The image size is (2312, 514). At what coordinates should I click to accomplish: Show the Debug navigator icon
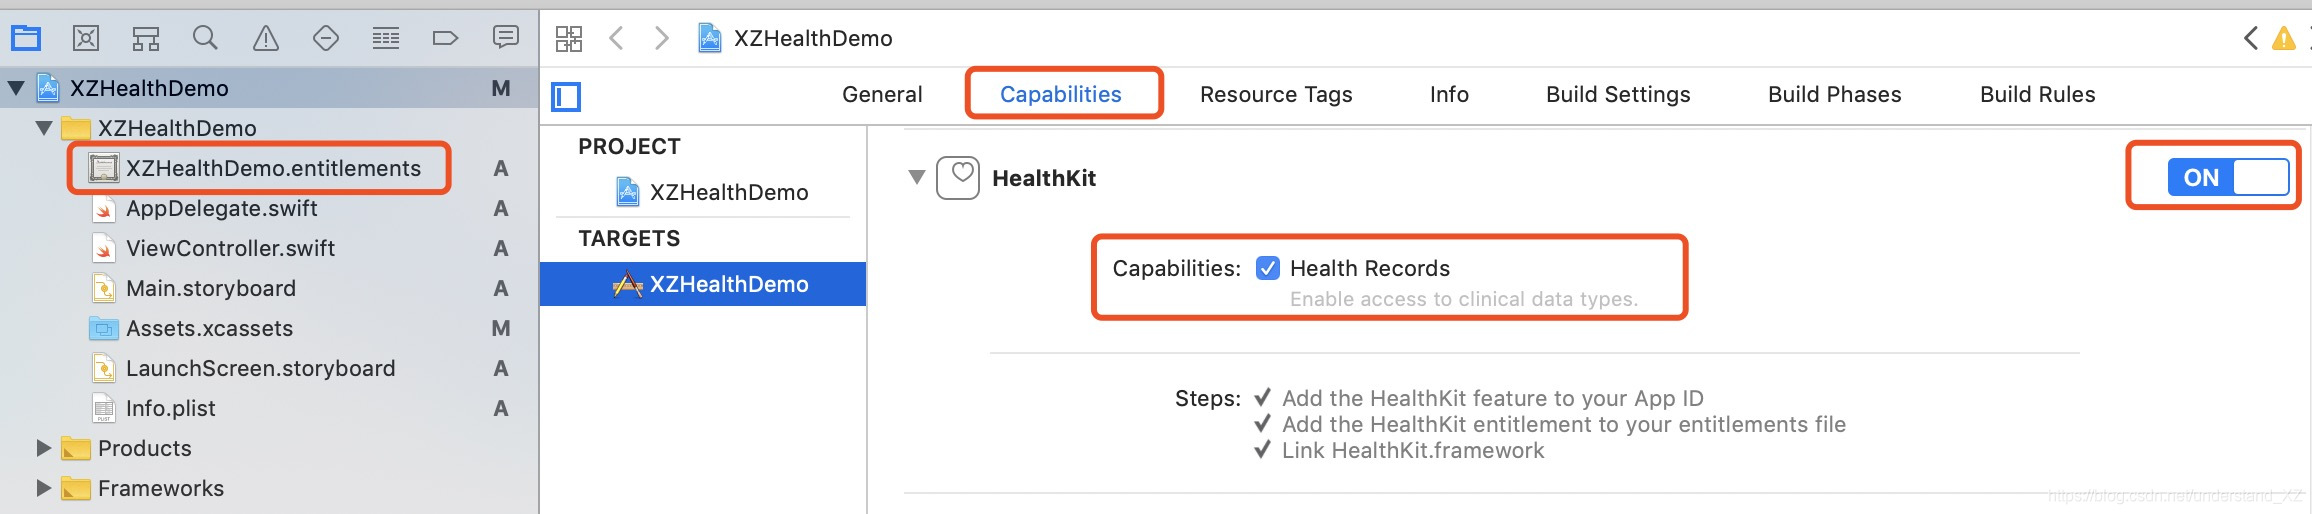(386, 39)
